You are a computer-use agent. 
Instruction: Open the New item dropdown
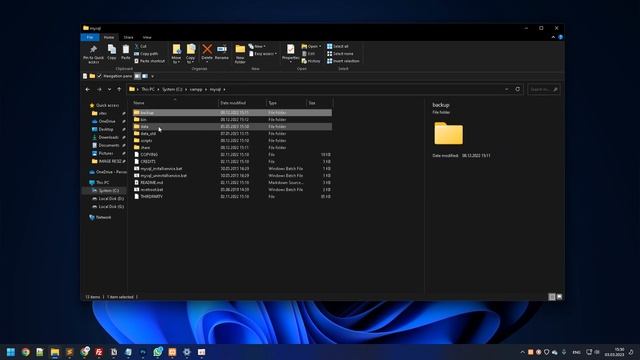258,47
